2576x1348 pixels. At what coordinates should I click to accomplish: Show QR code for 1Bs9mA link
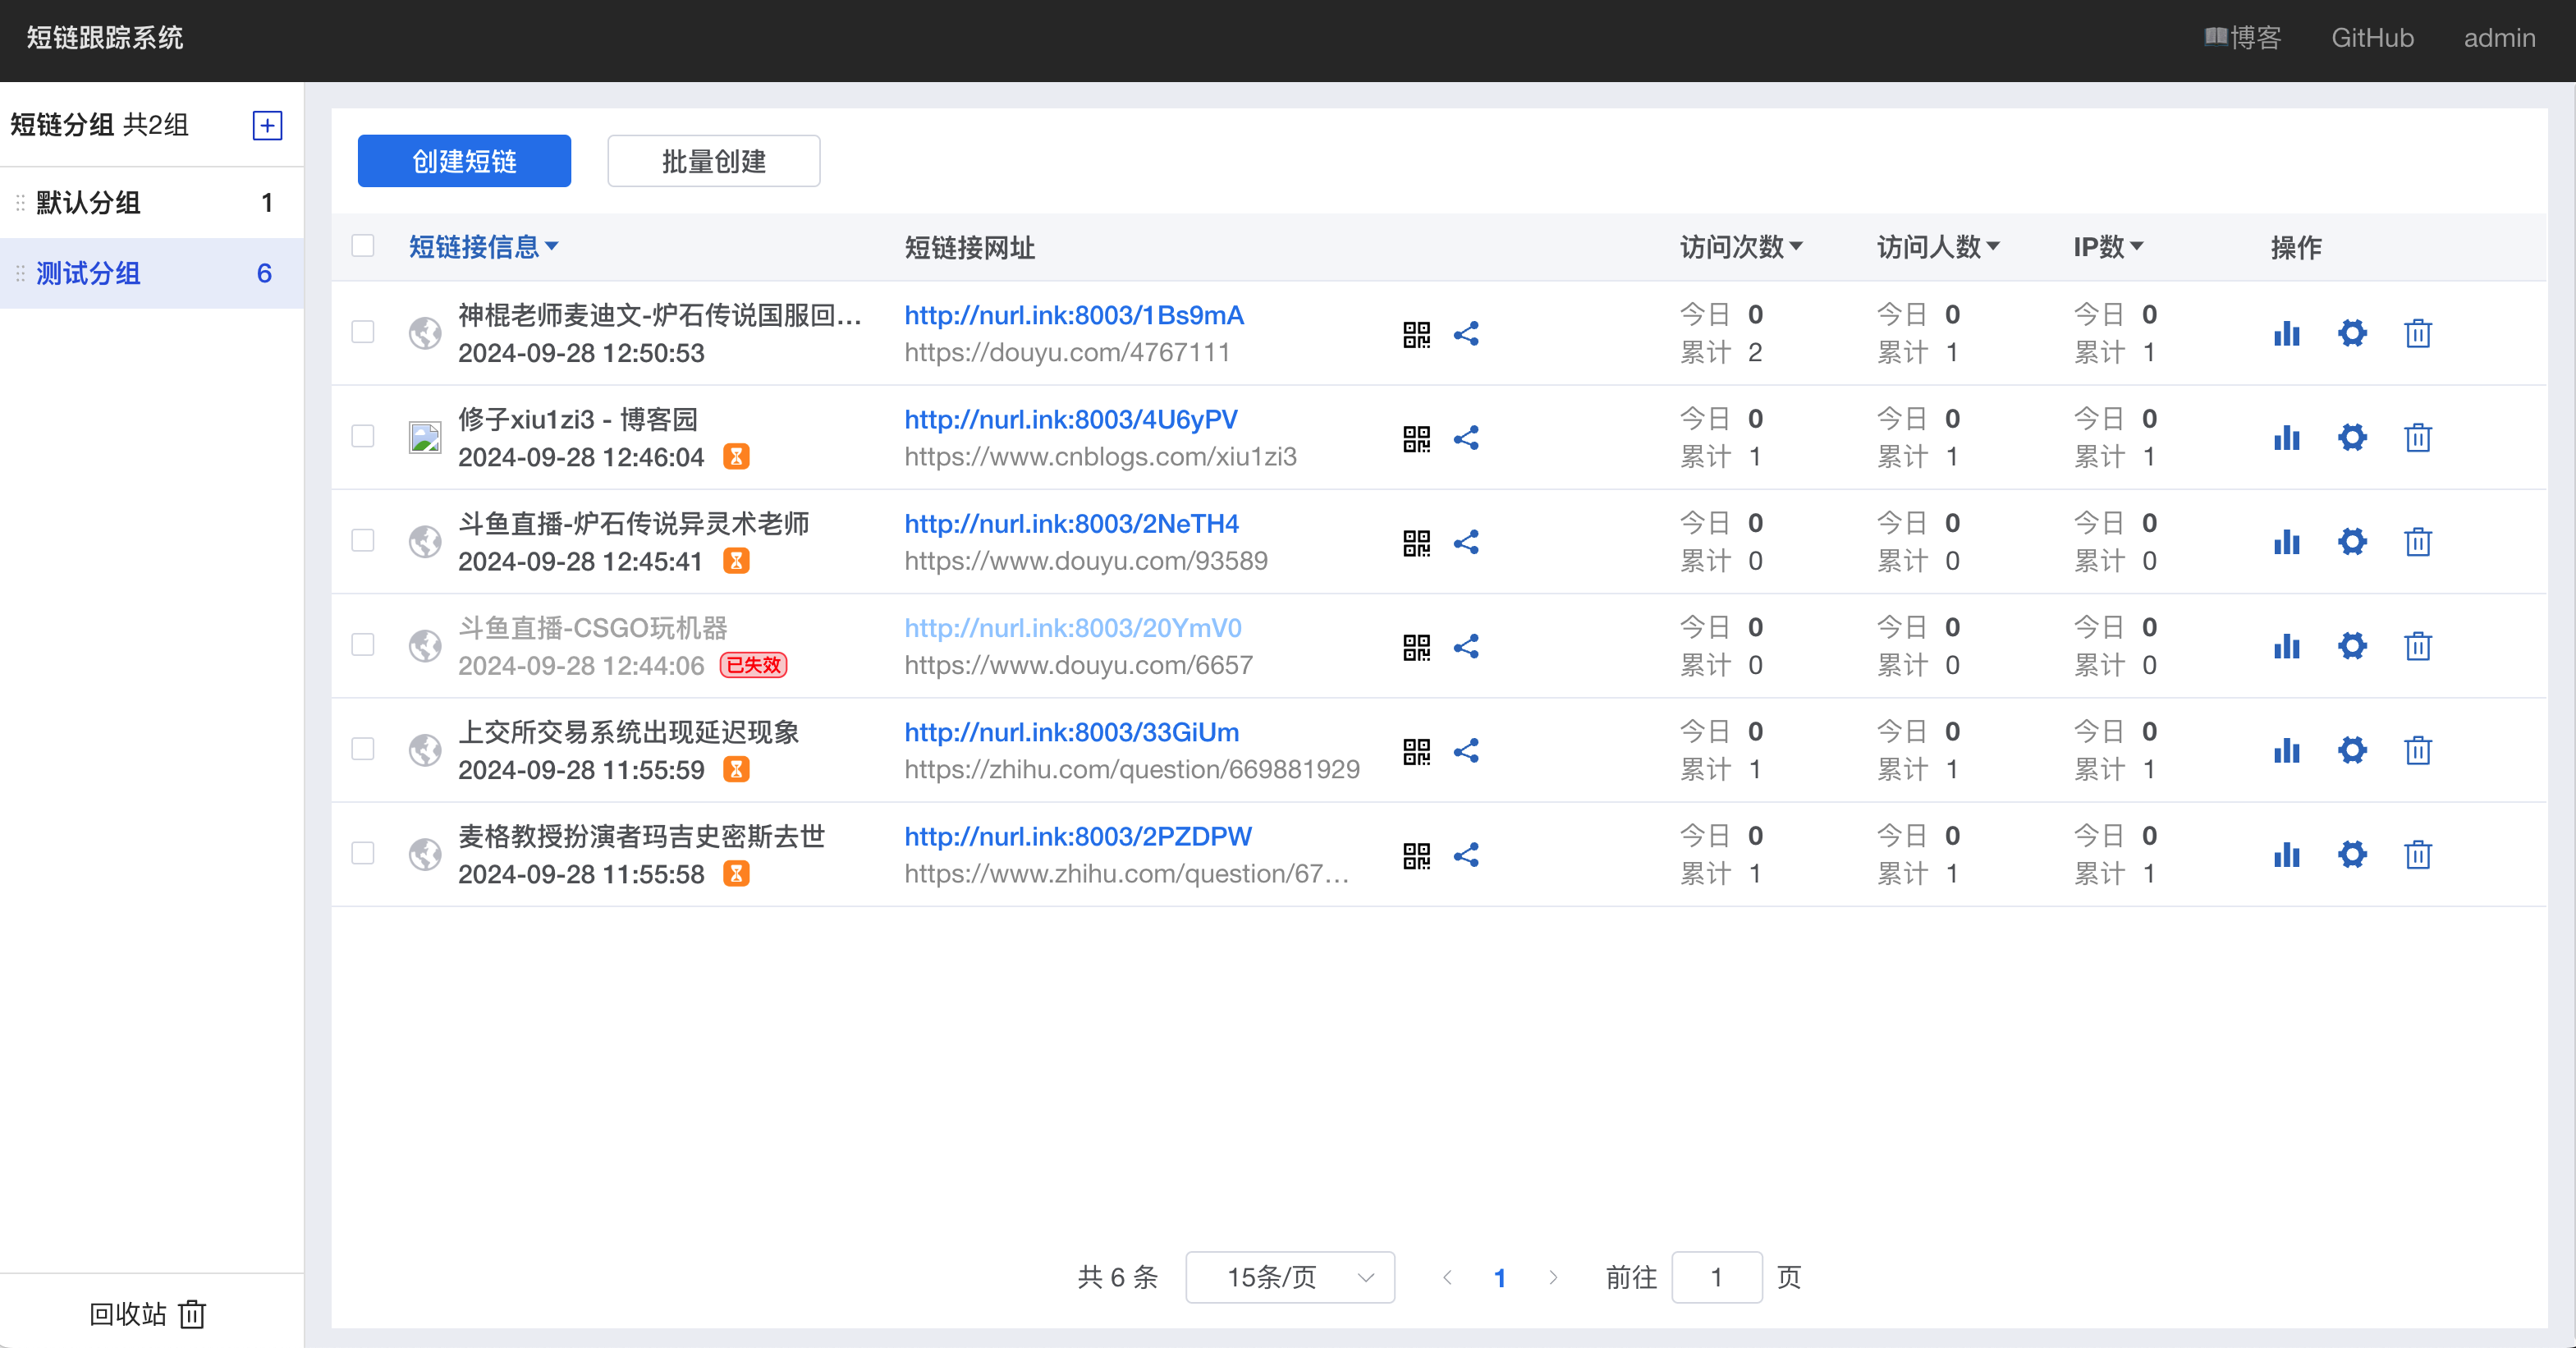[x=1416, y=334]
